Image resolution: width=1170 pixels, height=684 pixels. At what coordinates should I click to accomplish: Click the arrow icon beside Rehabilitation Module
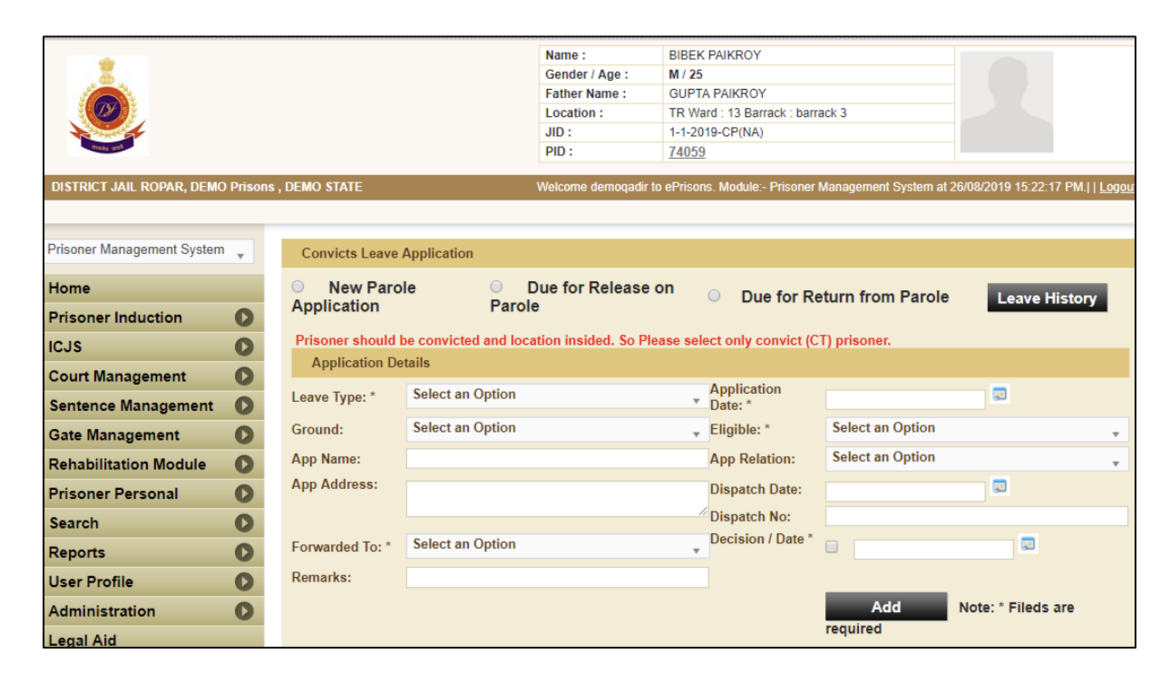pyautogui.click(x=245, y=464)
